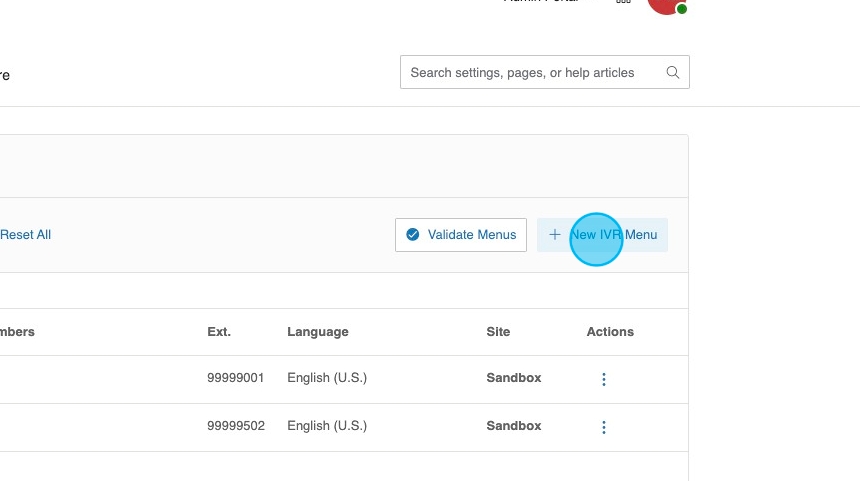The height and width of the screenshot is (481, 860).
Task: Click the magnifier icon in the search box
Action: coord(673,72)
